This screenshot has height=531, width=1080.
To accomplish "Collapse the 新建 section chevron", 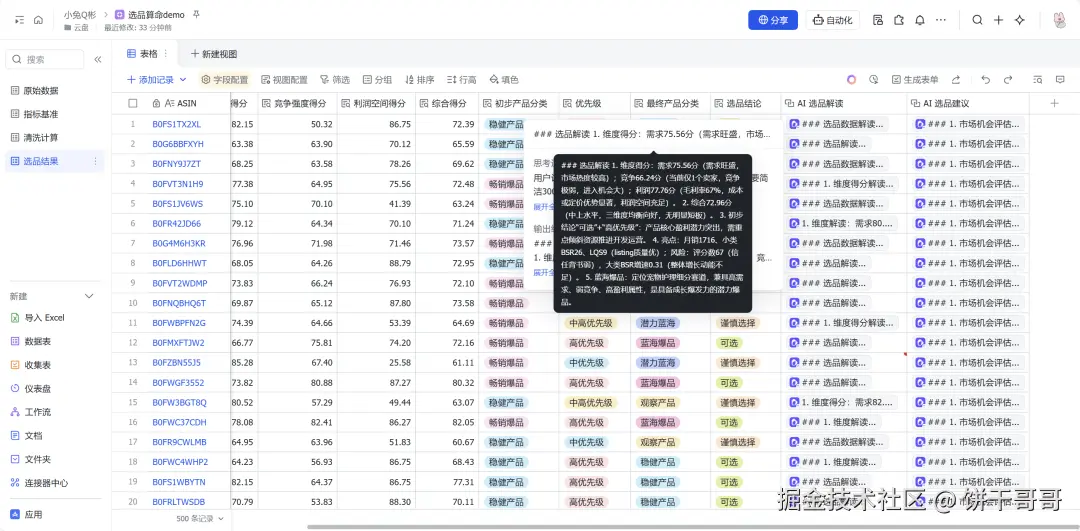I will coord(89,296).
